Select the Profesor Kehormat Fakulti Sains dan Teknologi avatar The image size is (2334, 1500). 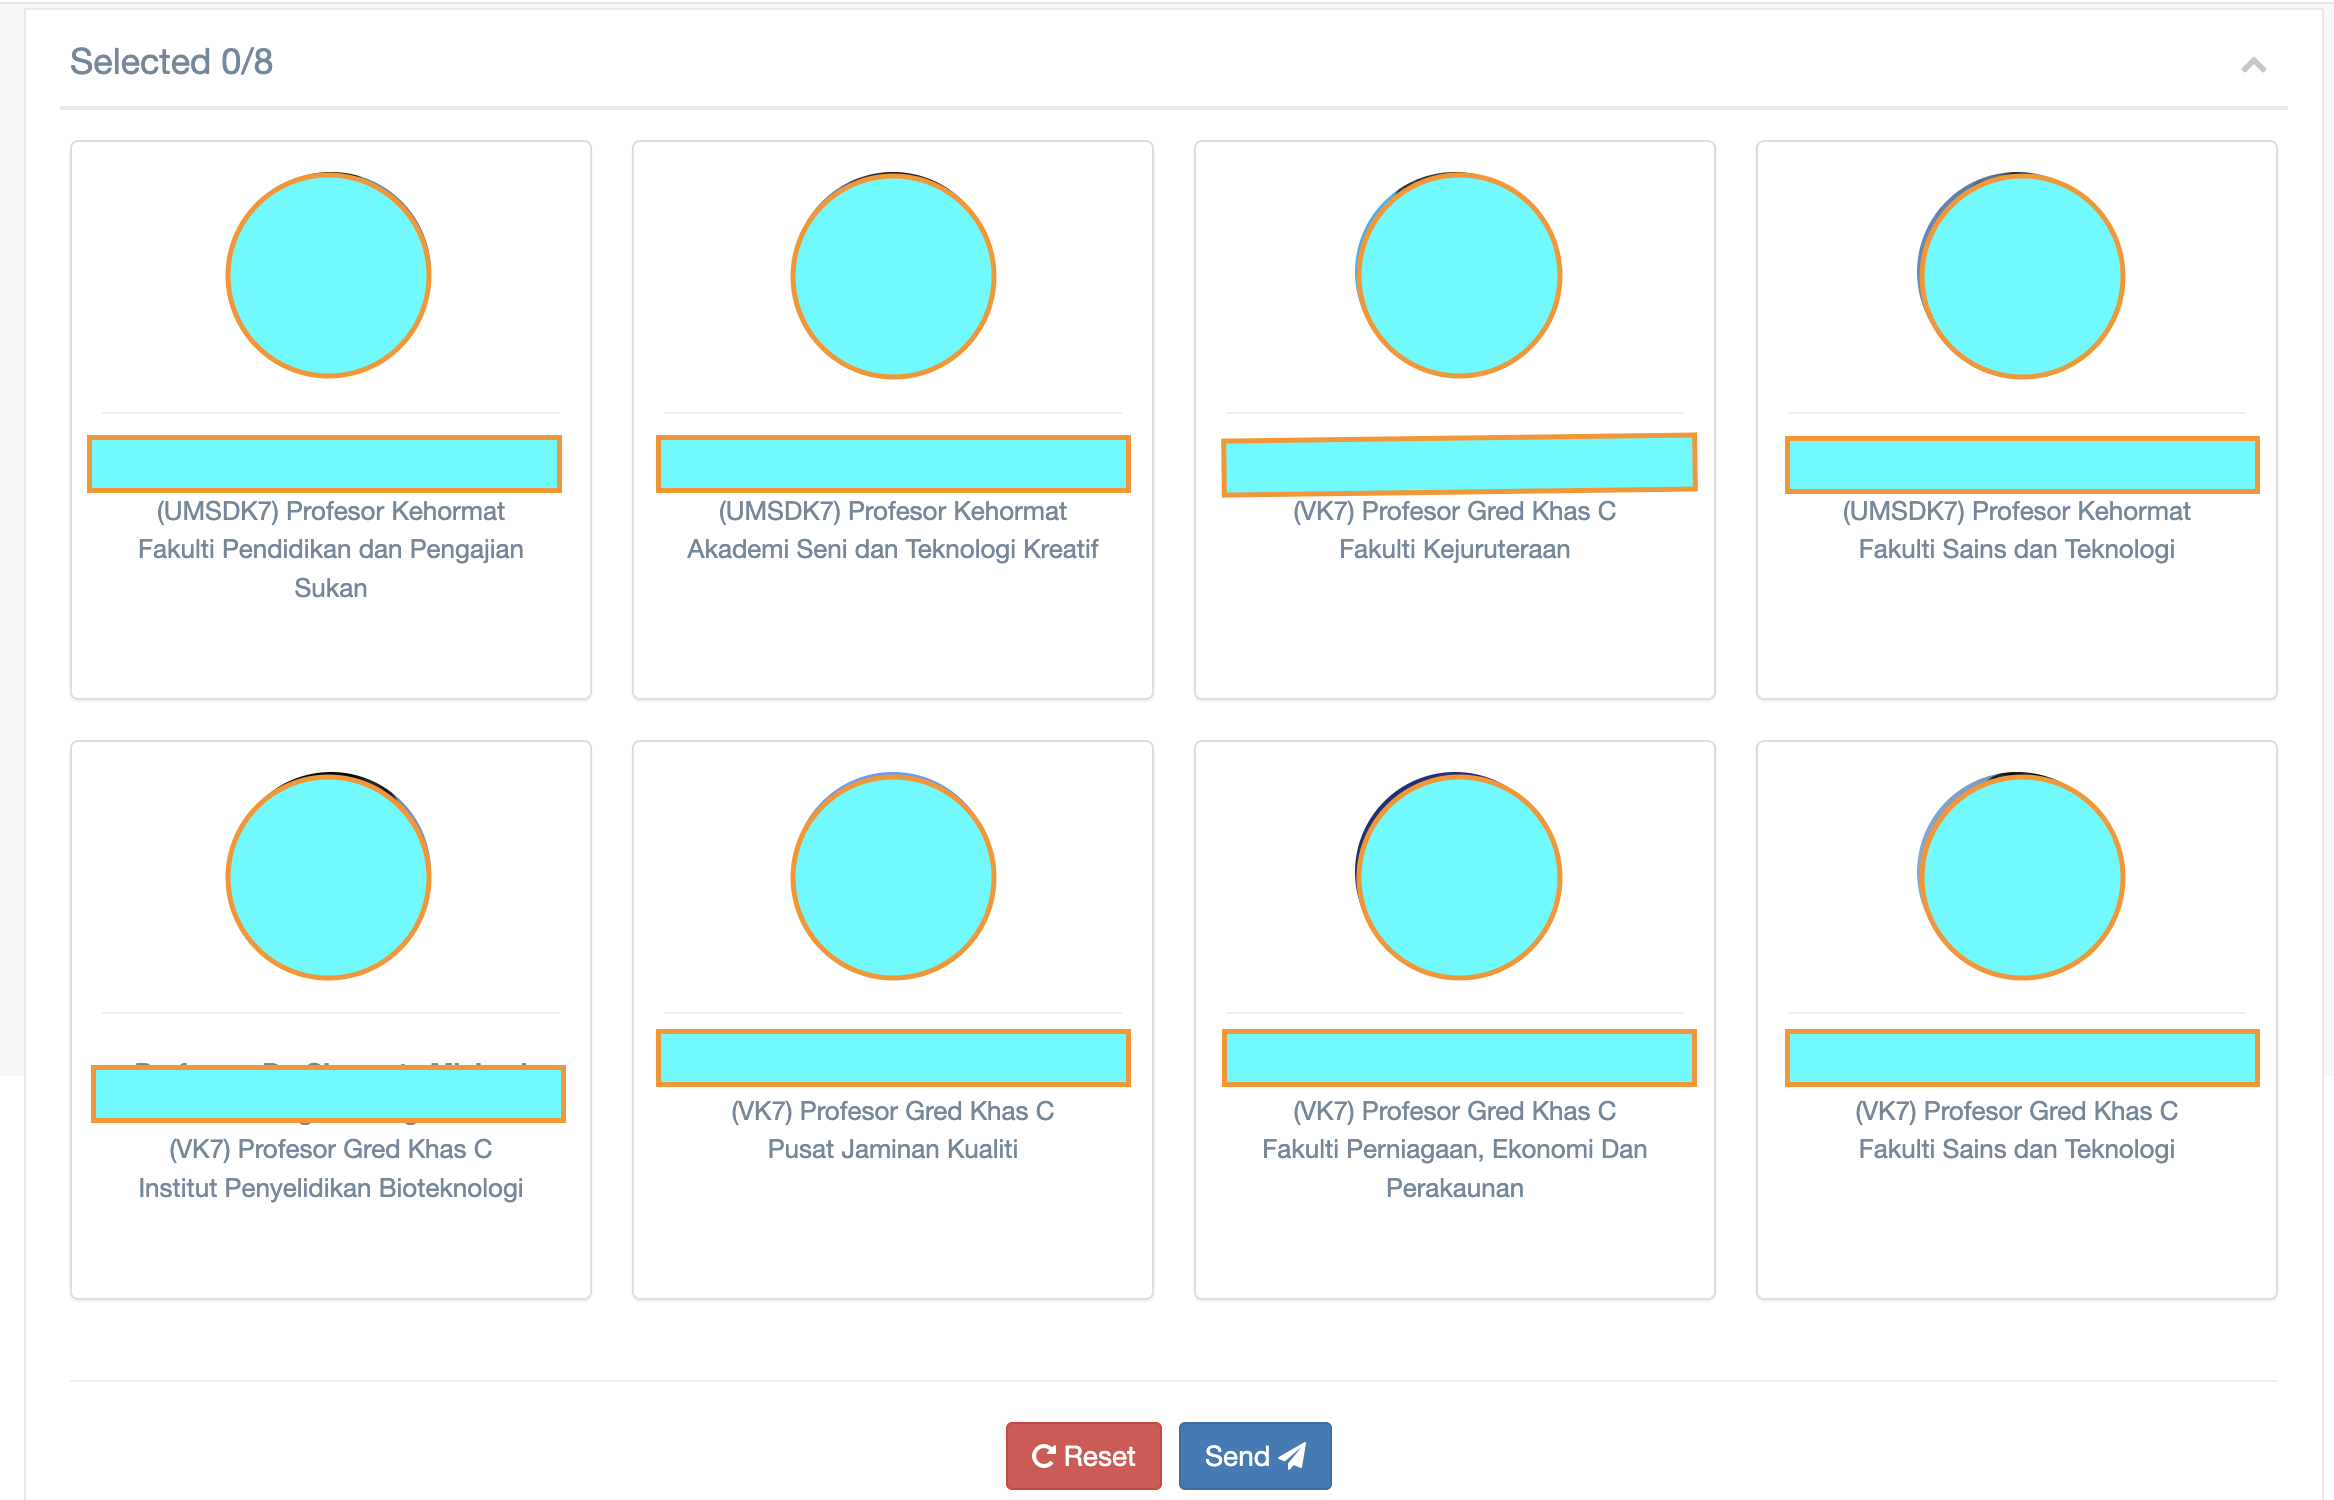point(2021,275)
